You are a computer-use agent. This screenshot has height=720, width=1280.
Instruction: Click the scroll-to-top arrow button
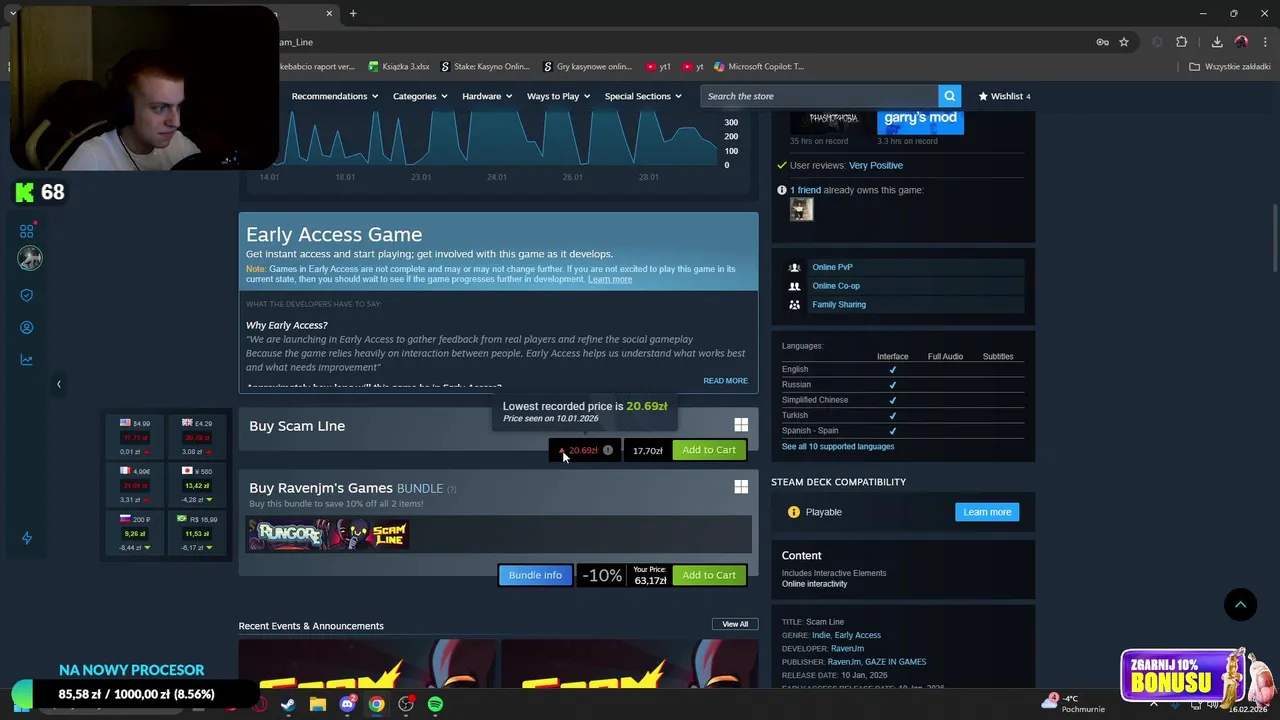(x=1240, y=604)
